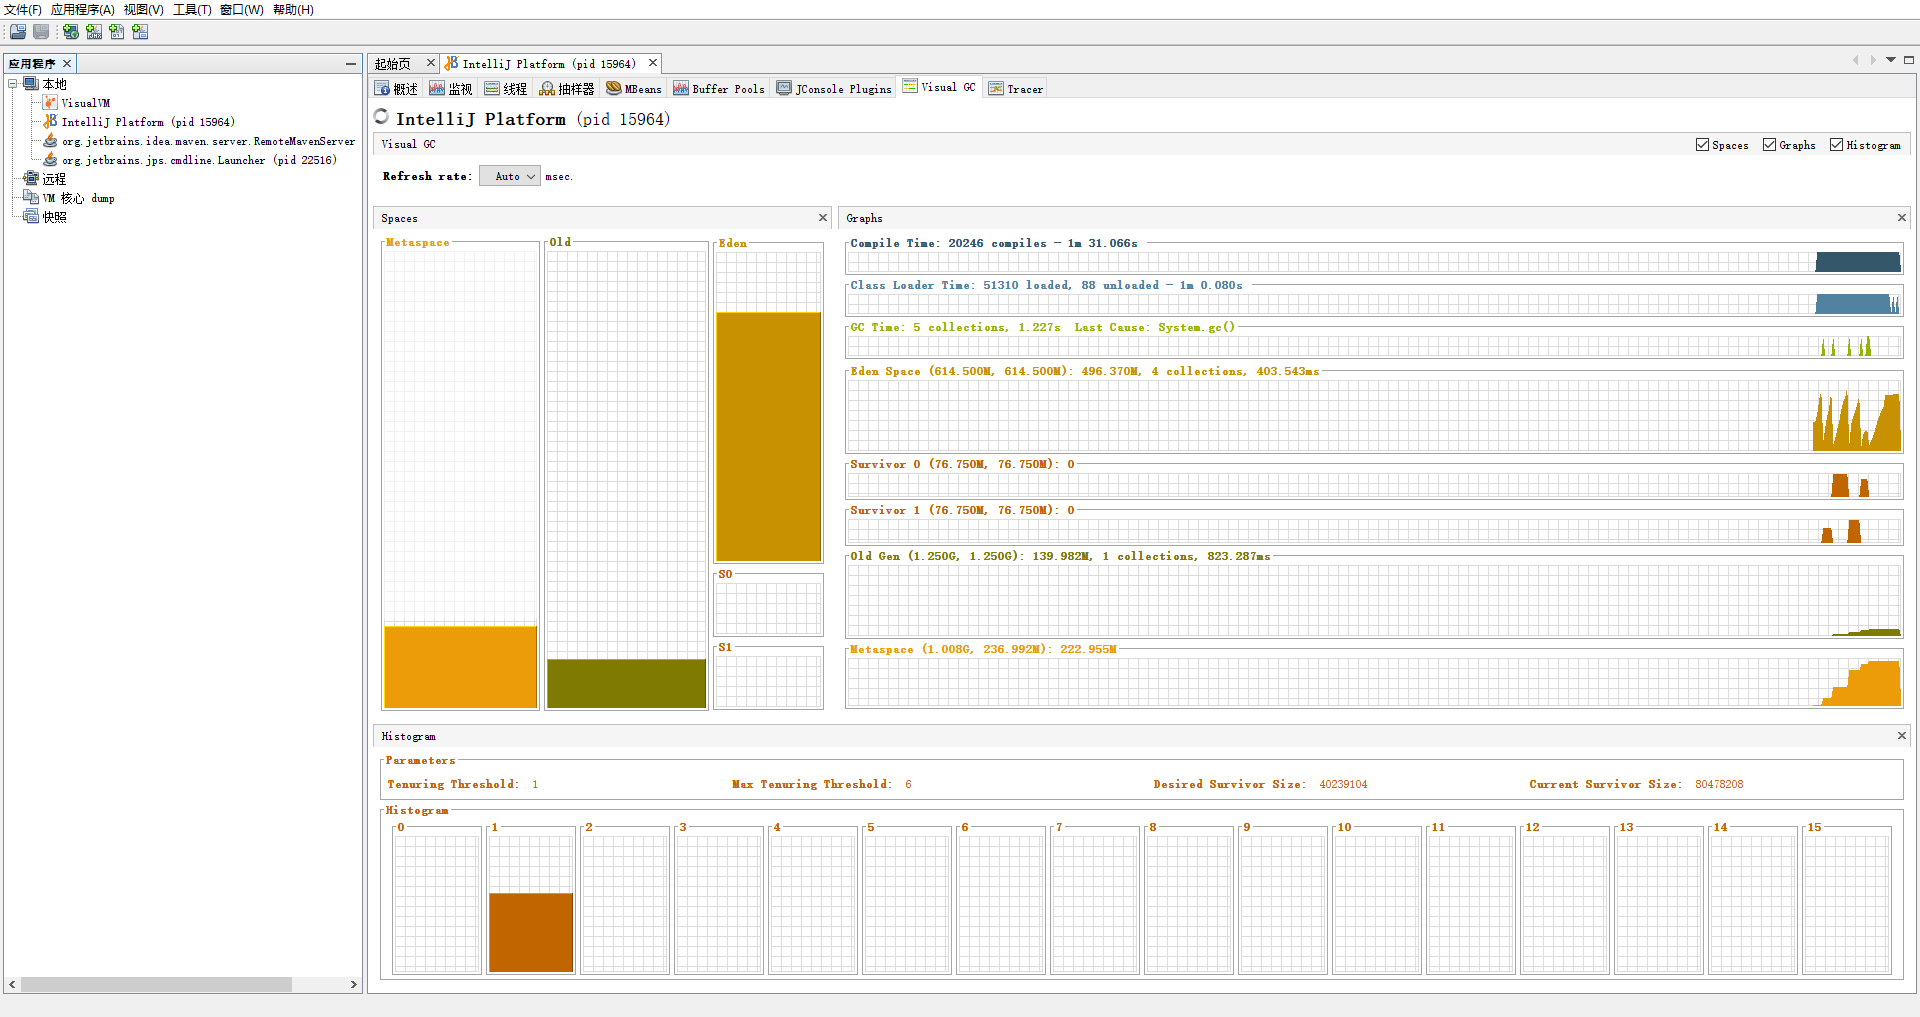The height and width of the screenshot is (1017, 1920).
Task: Close the 起始页 tab
Action: [431, 63]
